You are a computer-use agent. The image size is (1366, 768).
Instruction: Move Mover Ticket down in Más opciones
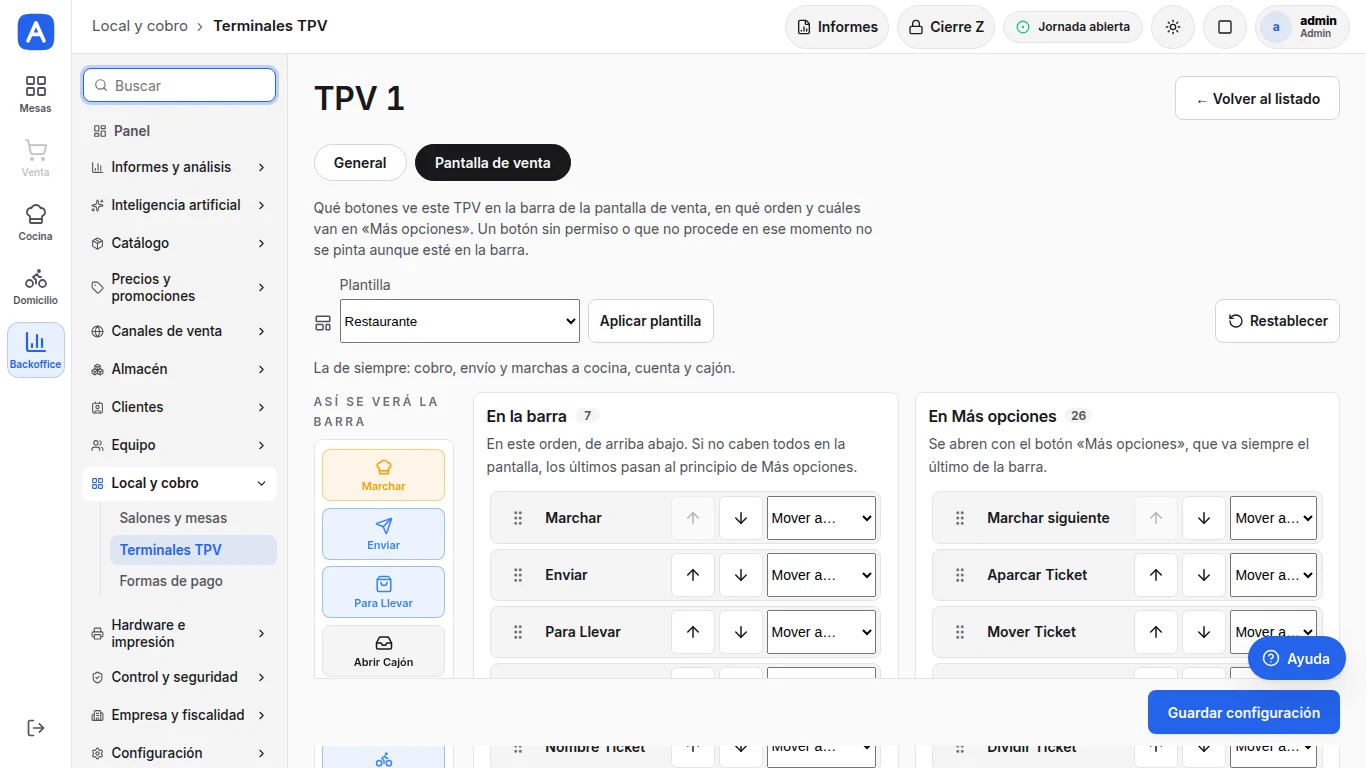1204,632
